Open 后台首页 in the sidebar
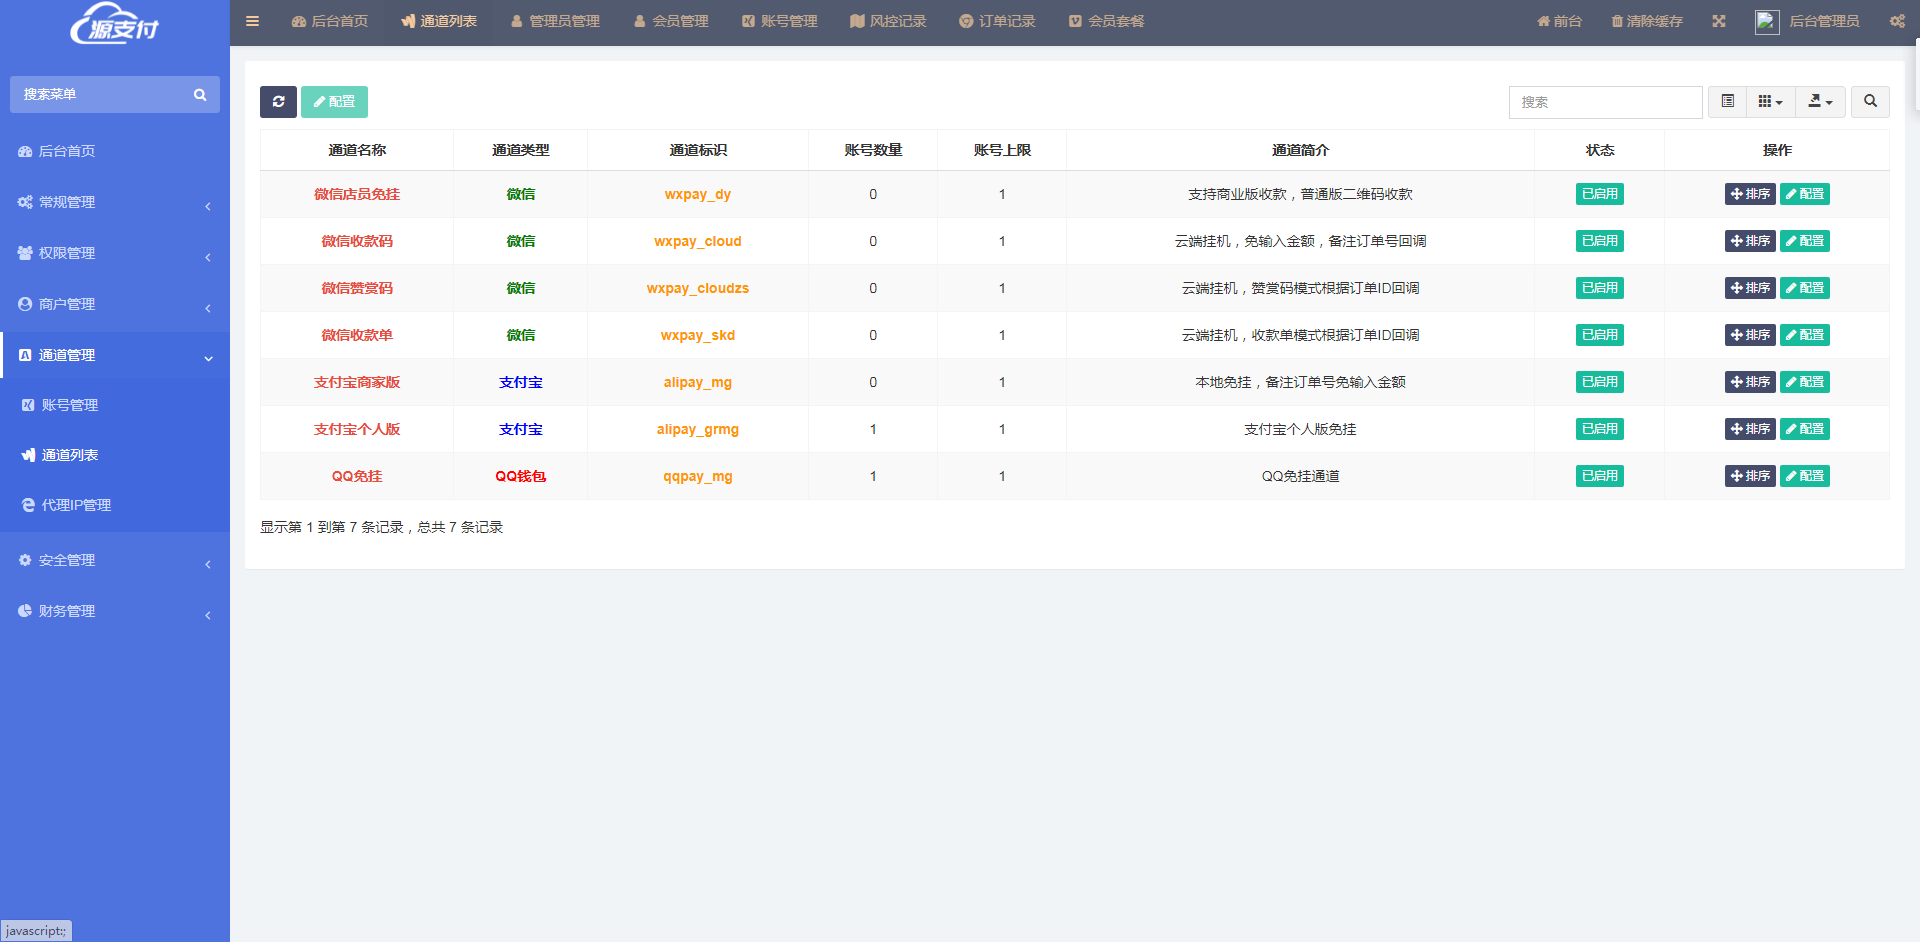The image size is (1920, 942). 115,151
